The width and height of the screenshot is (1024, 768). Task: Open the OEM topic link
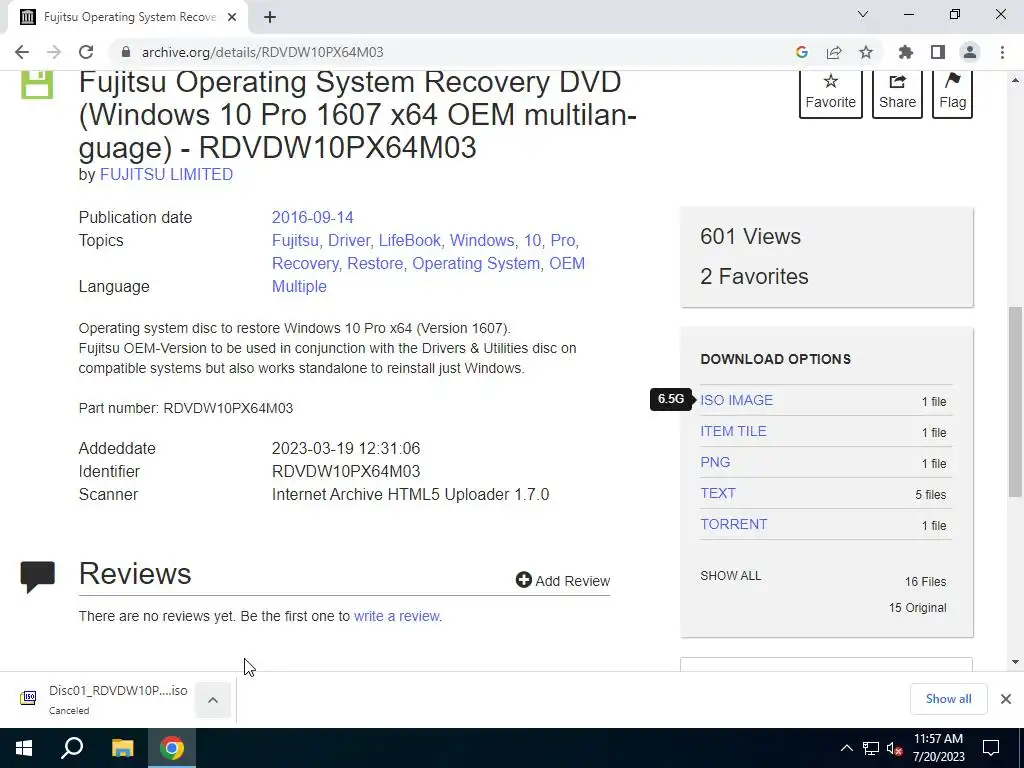pos(567,263)
